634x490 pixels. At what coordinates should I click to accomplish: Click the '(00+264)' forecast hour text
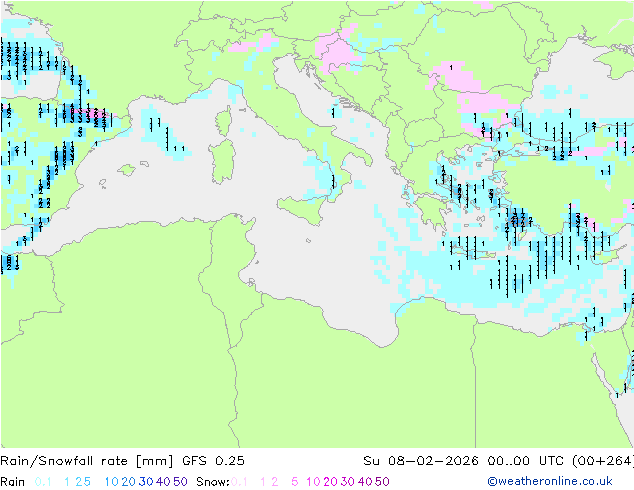pos(603,461)
